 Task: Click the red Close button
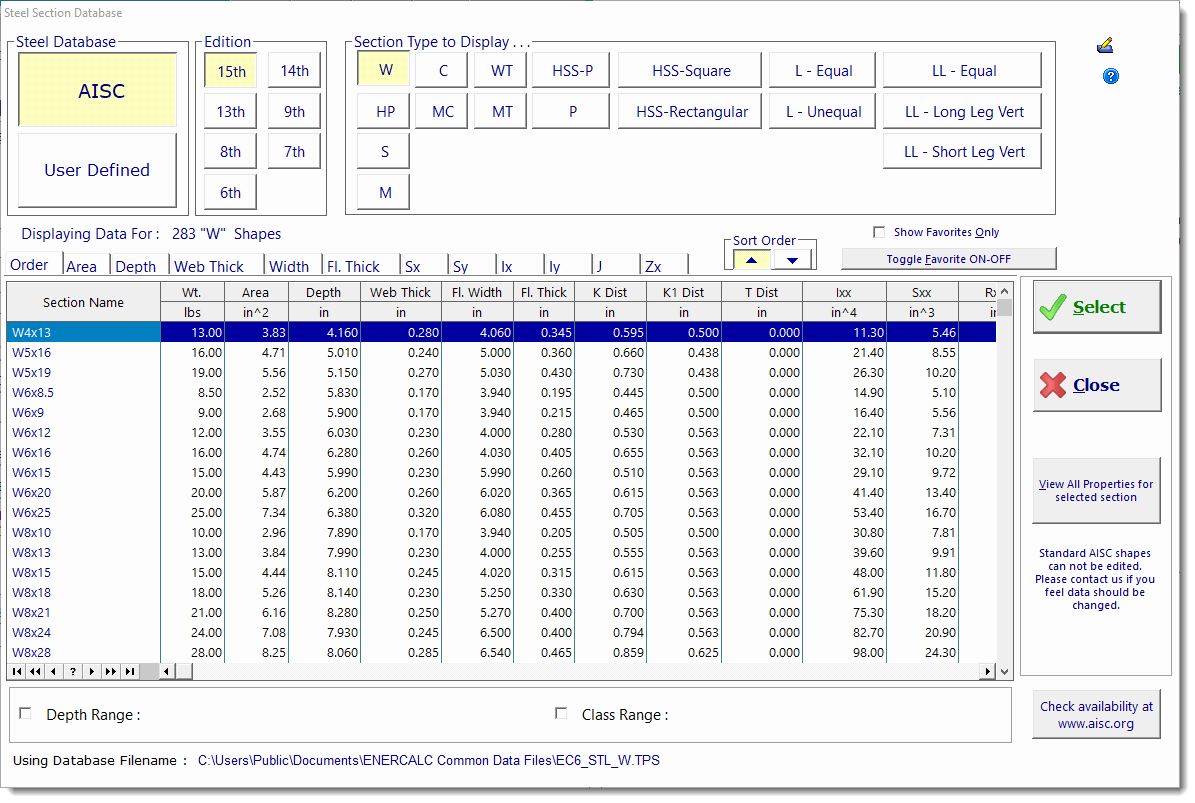1097,385
